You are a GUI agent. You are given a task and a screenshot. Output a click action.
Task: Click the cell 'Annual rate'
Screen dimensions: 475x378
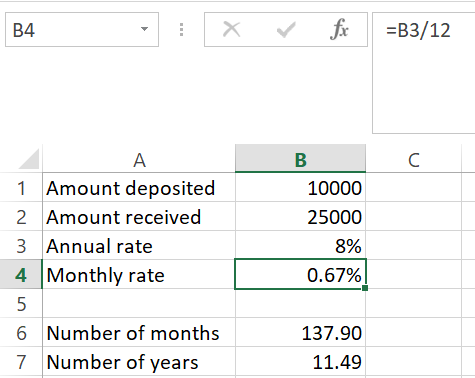pos(139,245)
